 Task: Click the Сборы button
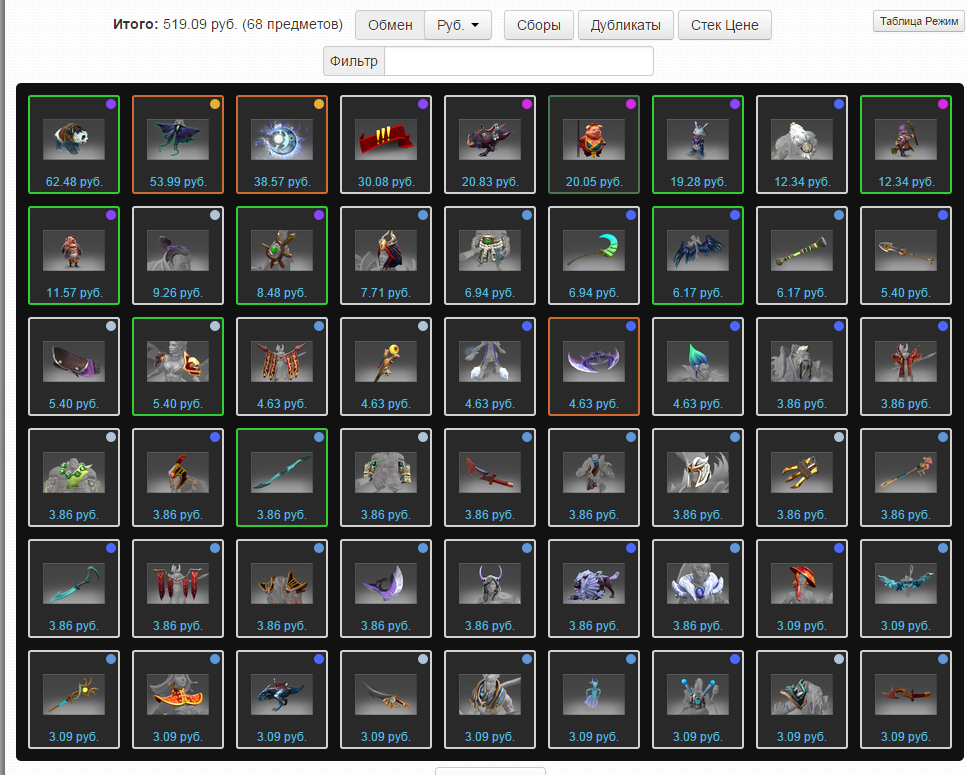539,25
